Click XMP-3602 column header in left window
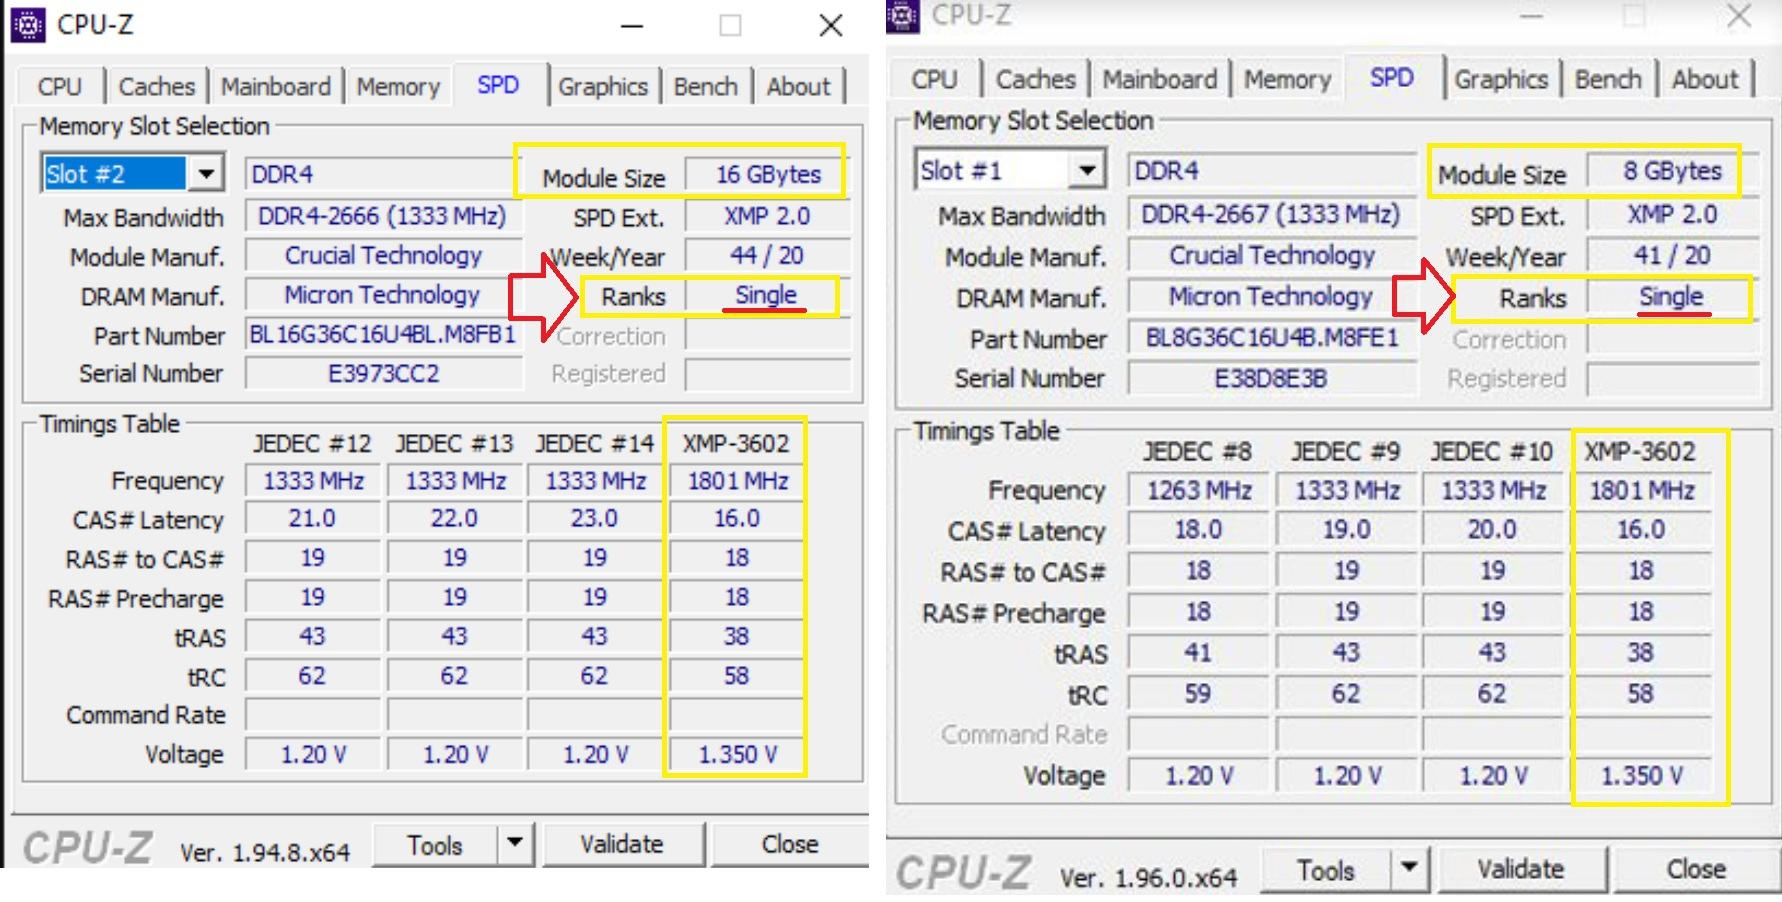The width and height of the screenshot is (1782, 902). coord(736,443)
